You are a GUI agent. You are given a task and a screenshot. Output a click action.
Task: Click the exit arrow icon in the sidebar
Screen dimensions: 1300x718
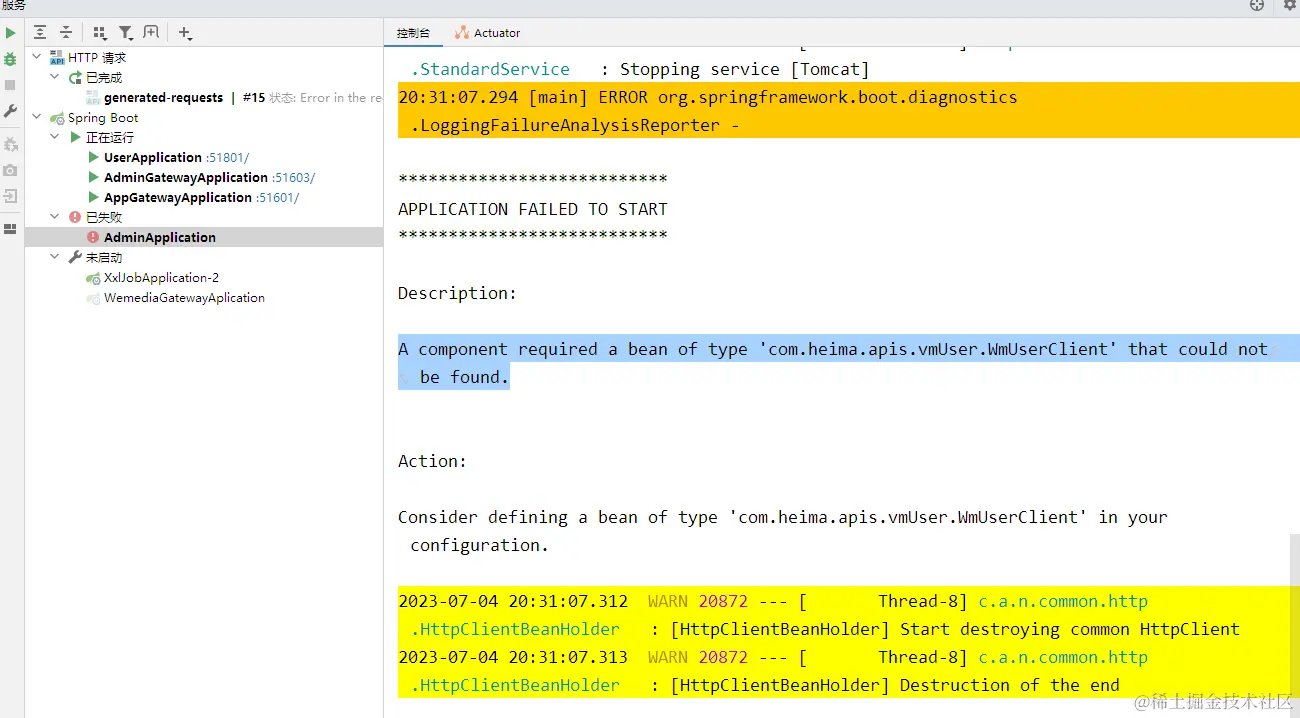(11, 196)
